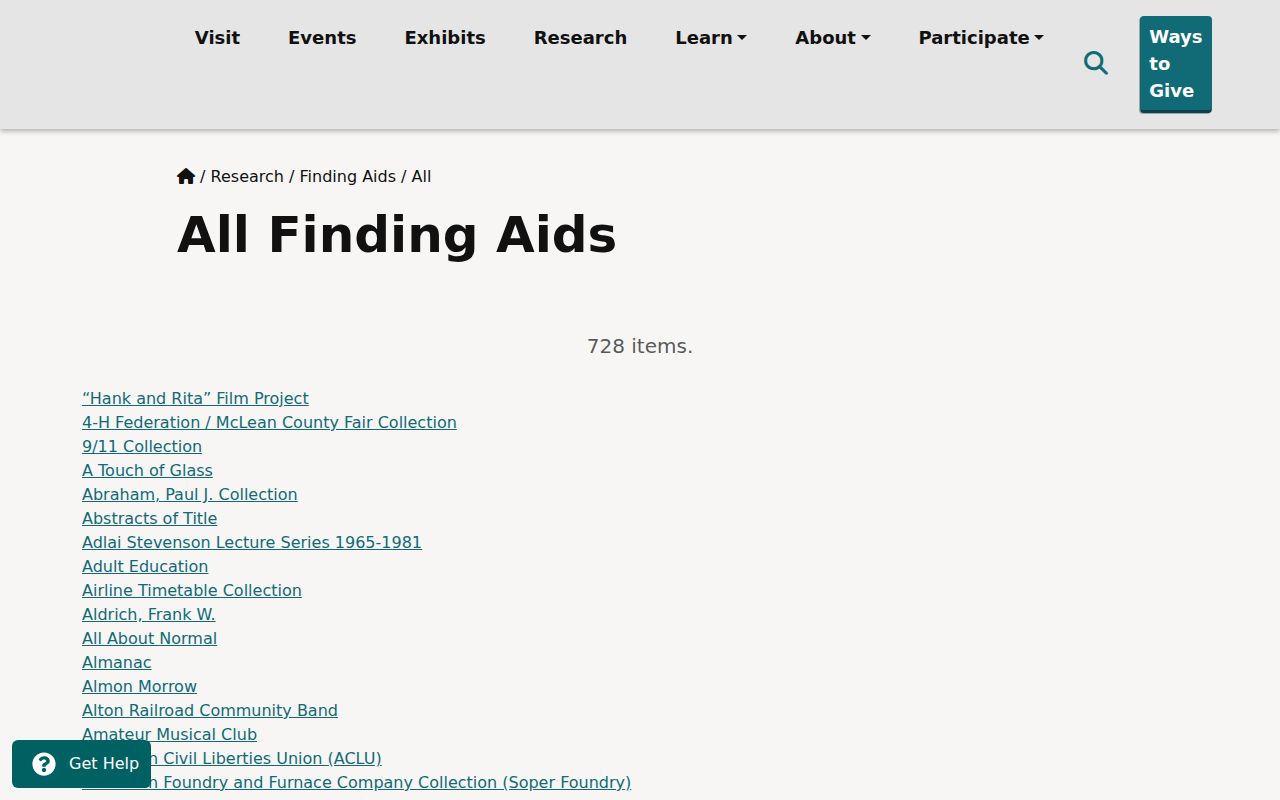Expand the Learn dropdown menu
This screenshot has width=1280, height=800.
(711, 38)
